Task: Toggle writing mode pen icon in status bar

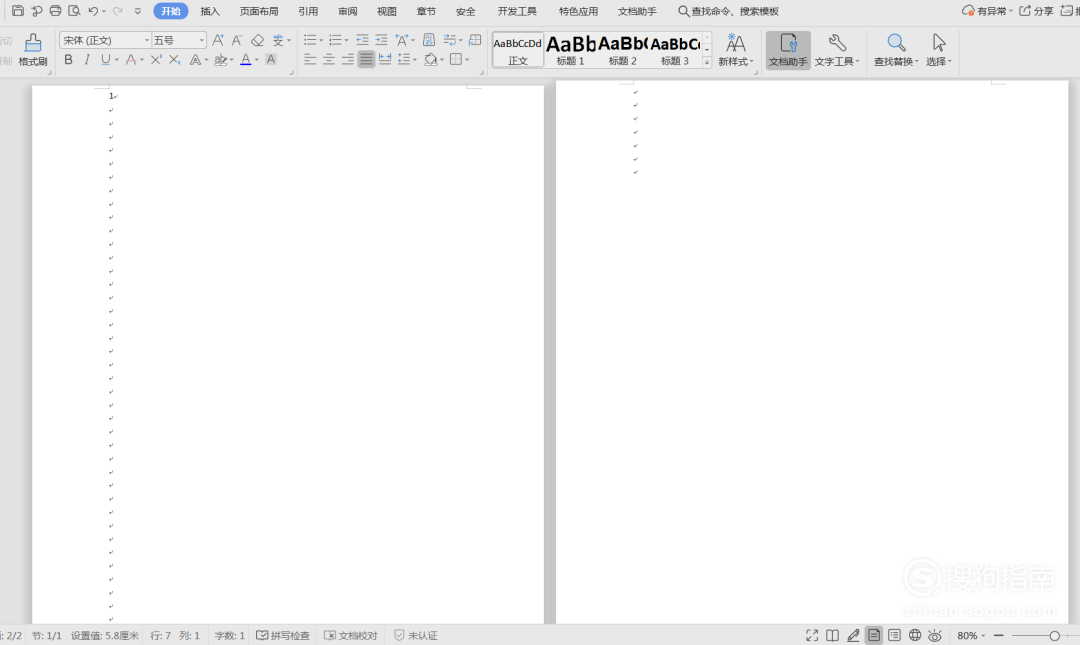Action: [x=853, y=635]
